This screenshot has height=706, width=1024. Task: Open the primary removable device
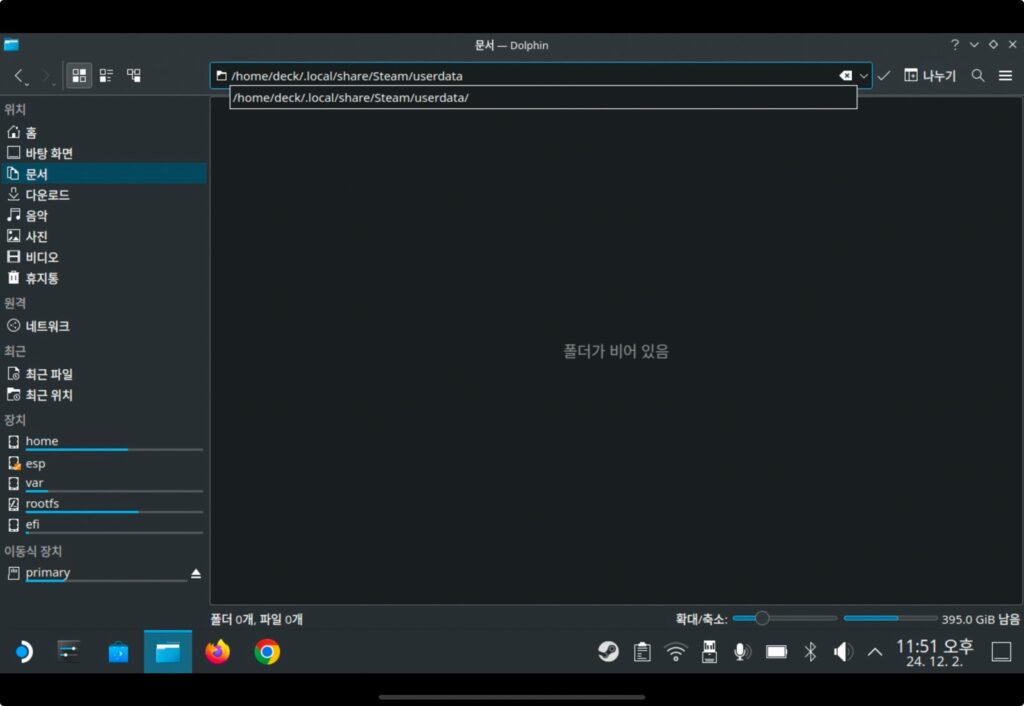click(95, 573)
